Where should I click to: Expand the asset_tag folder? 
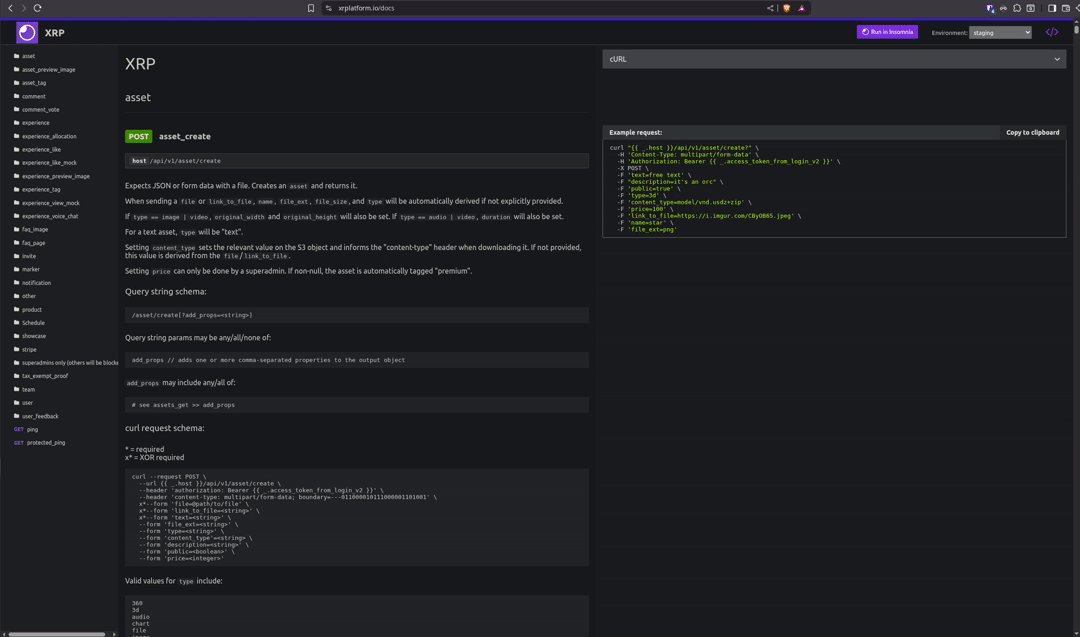tap(34, 83)
